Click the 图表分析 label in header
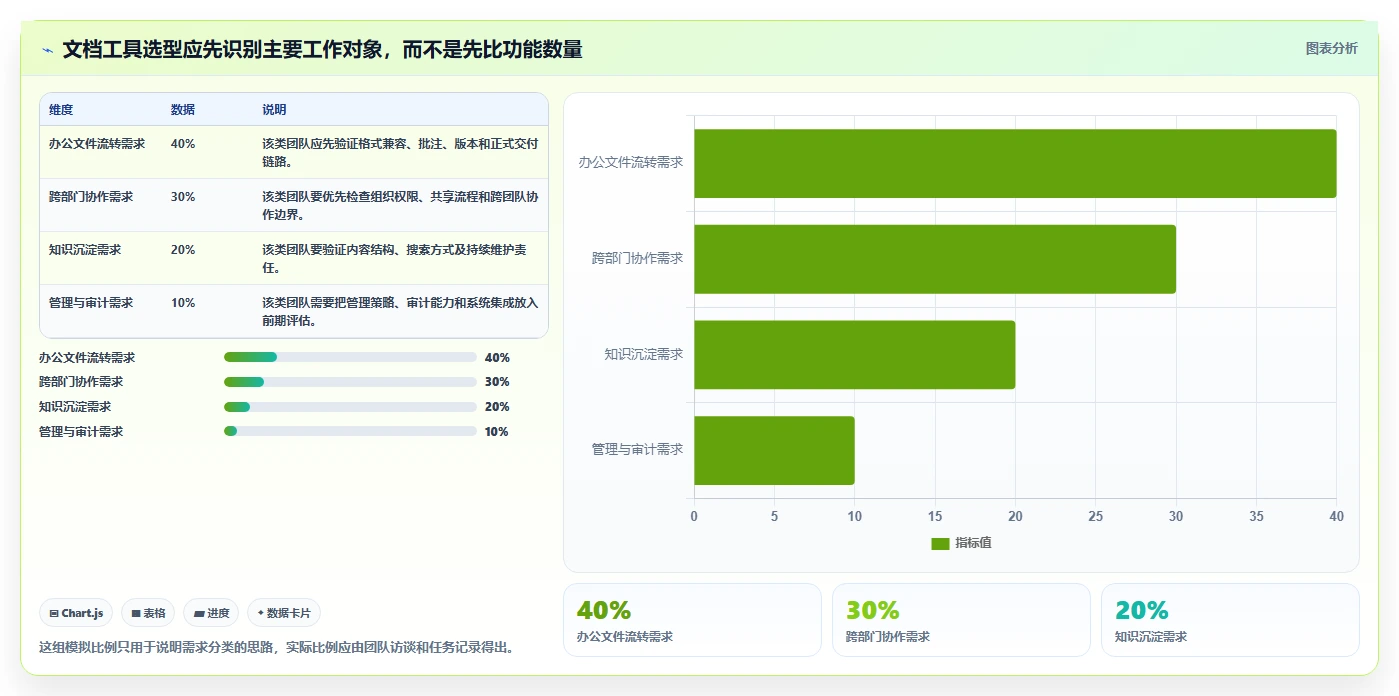This screenshot has height=696, width=1399. pos(1331,48)
